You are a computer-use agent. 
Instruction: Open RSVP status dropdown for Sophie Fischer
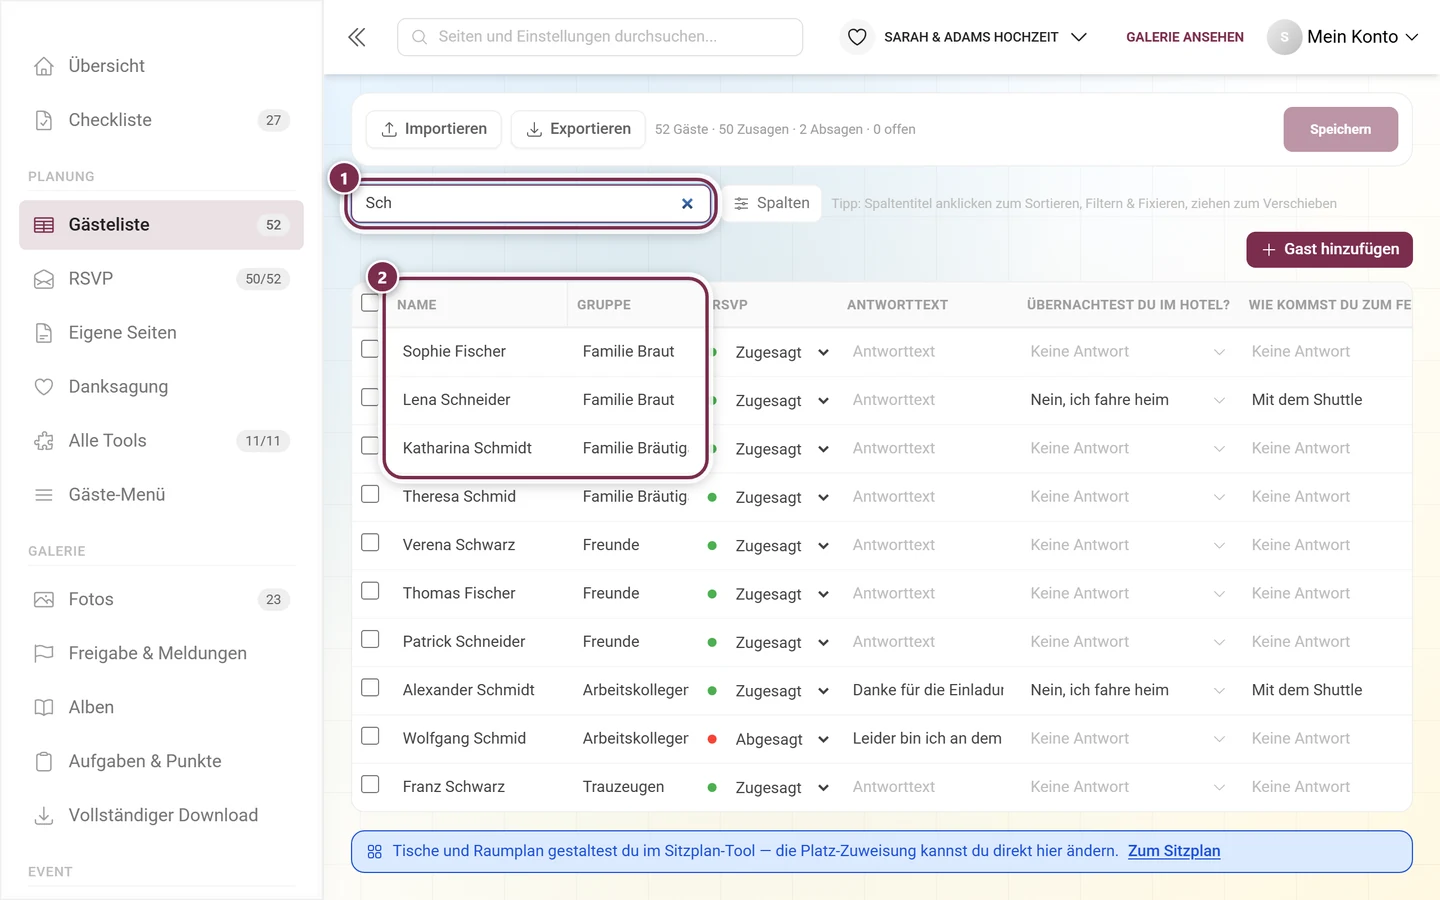coord(782,352)
